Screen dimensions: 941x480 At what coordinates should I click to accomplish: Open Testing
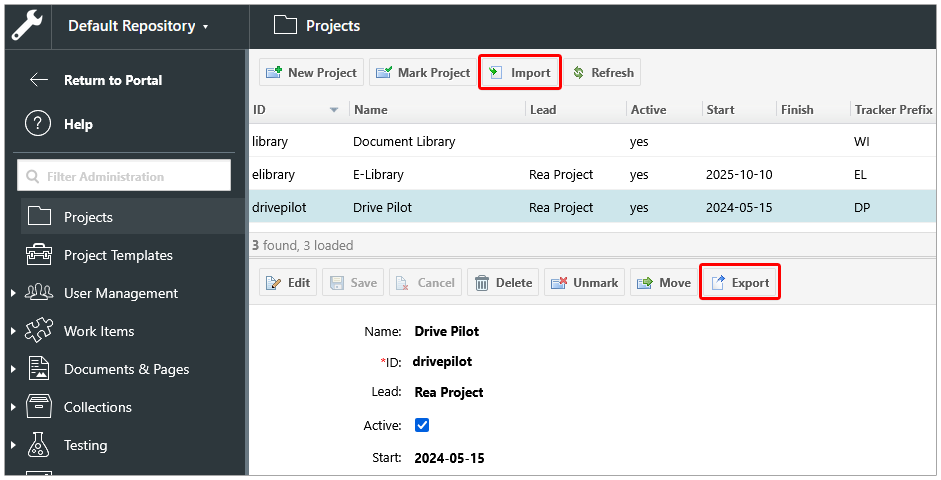click(x=86, y=445)
